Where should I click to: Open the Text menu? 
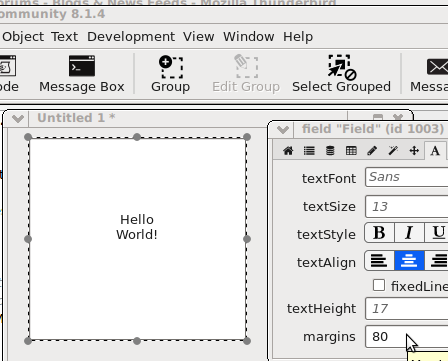tap(65, 37)
